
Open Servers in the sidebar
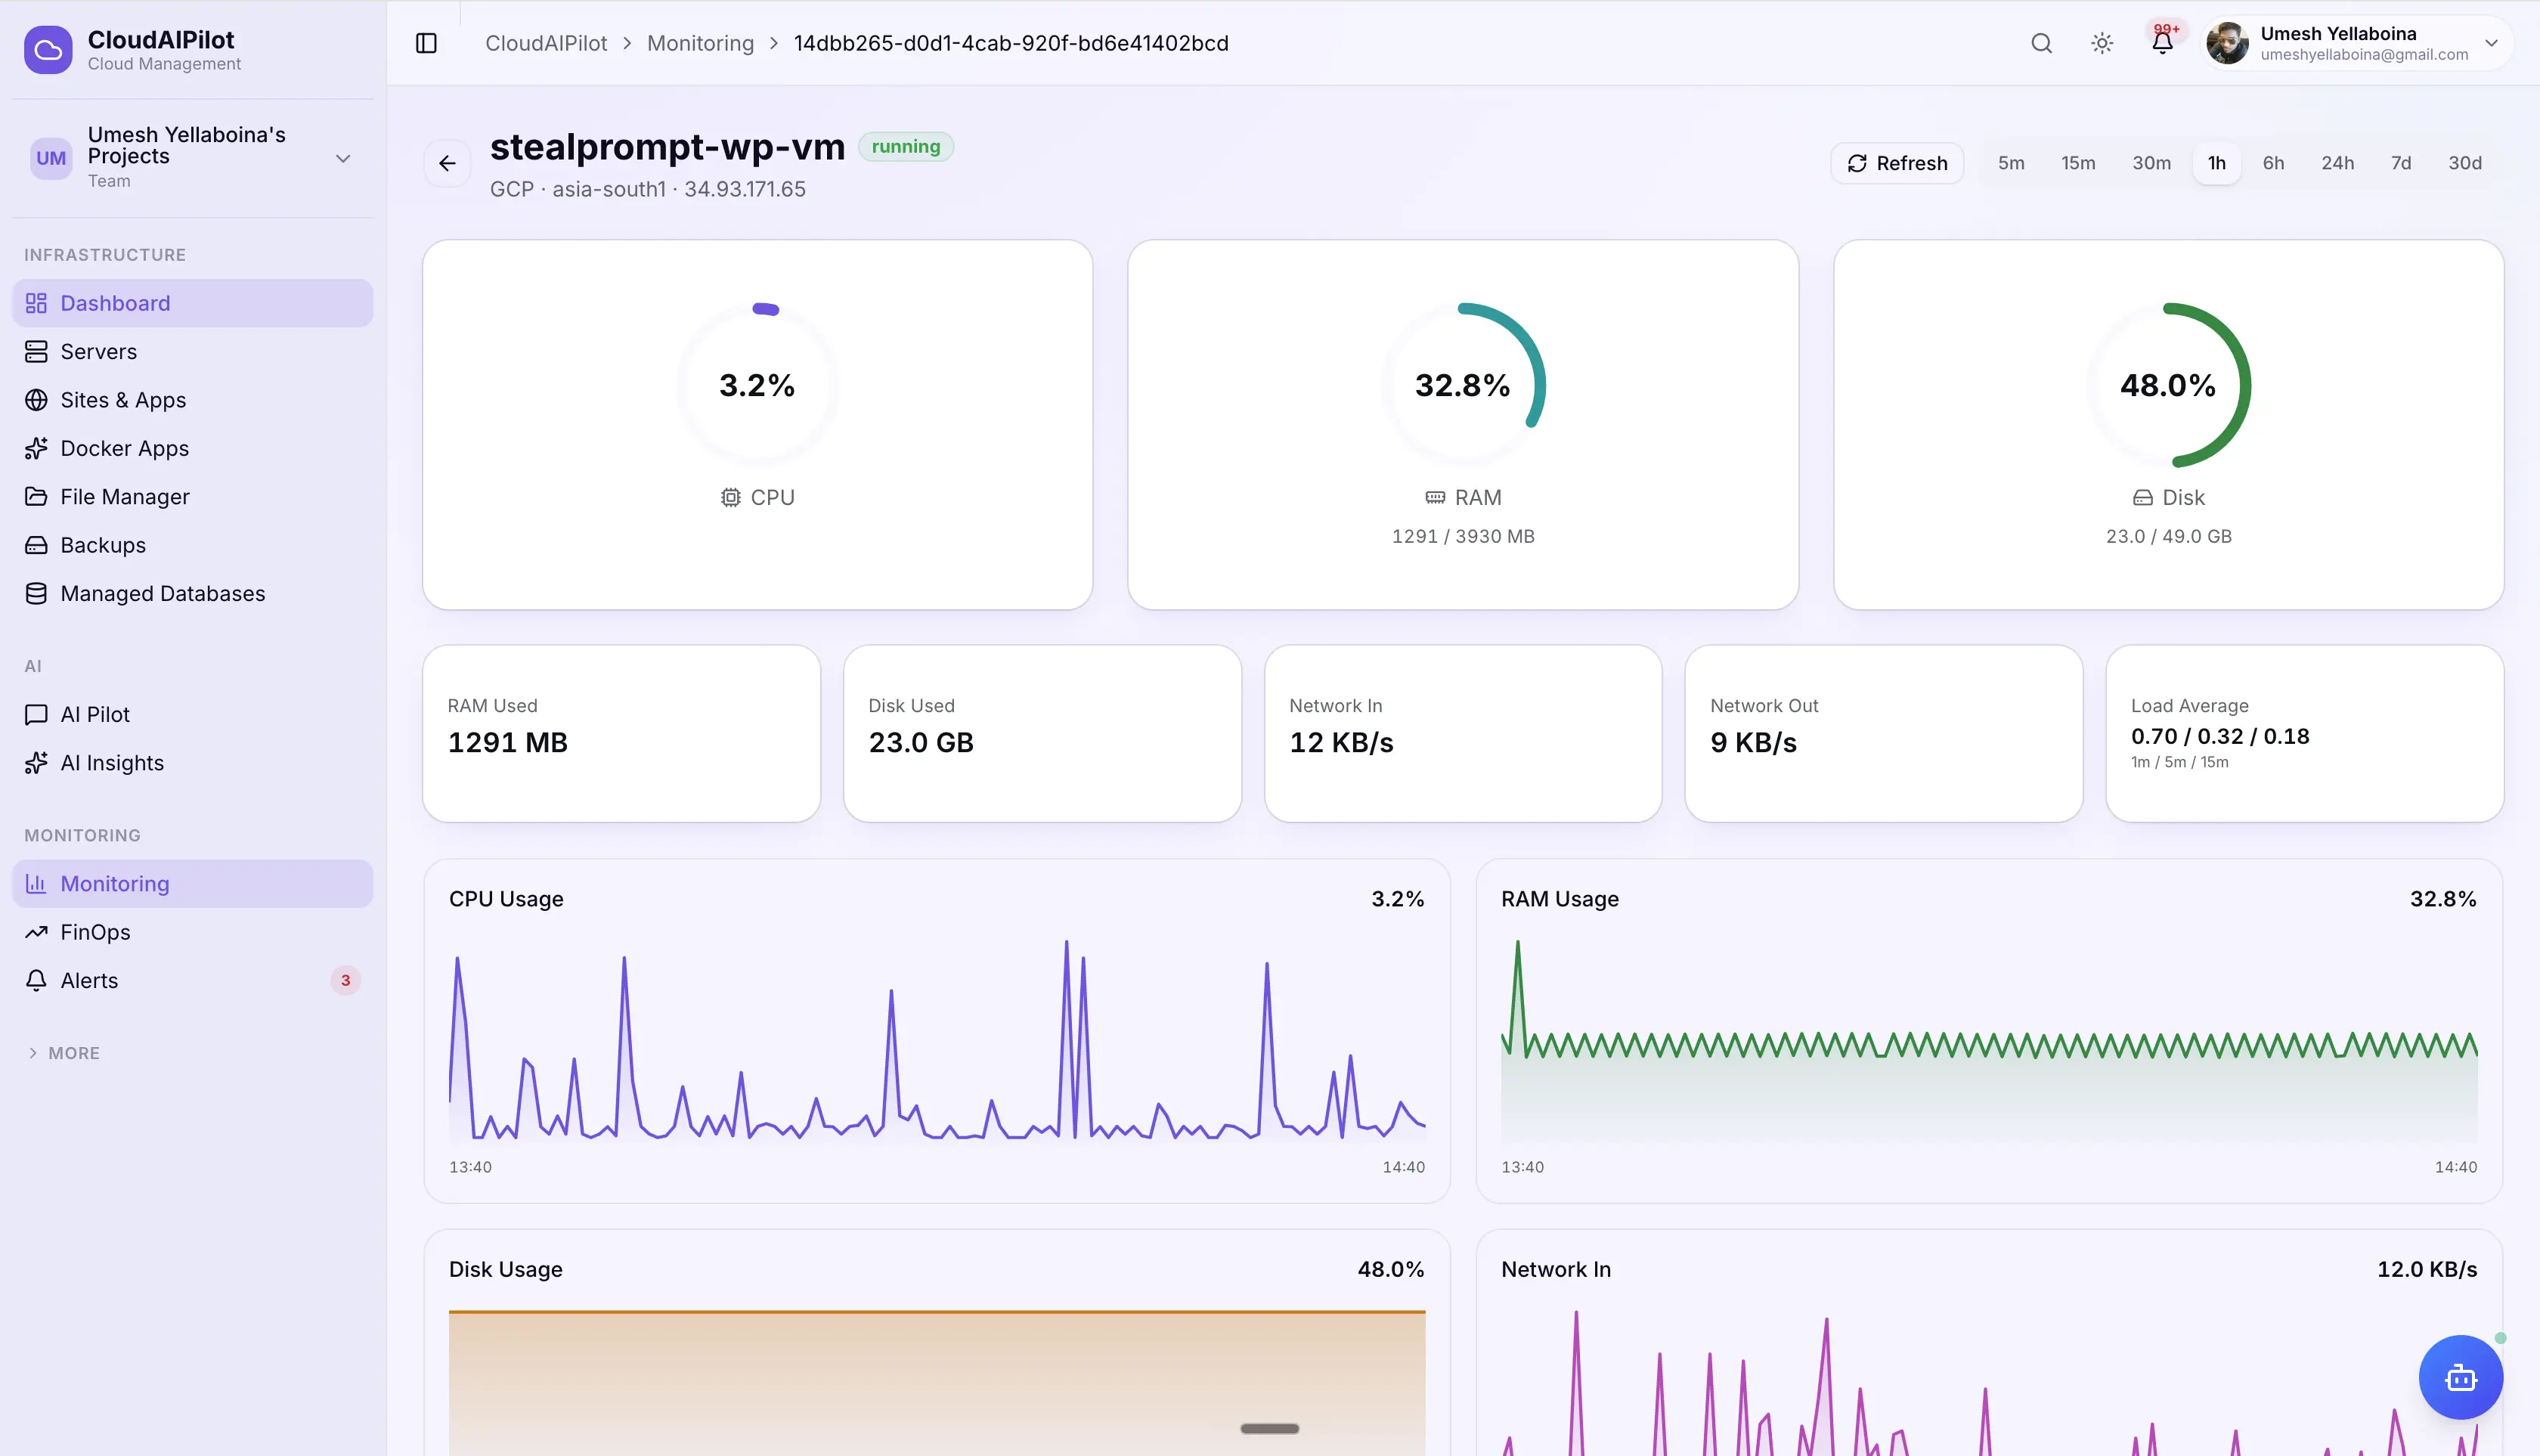192,351
